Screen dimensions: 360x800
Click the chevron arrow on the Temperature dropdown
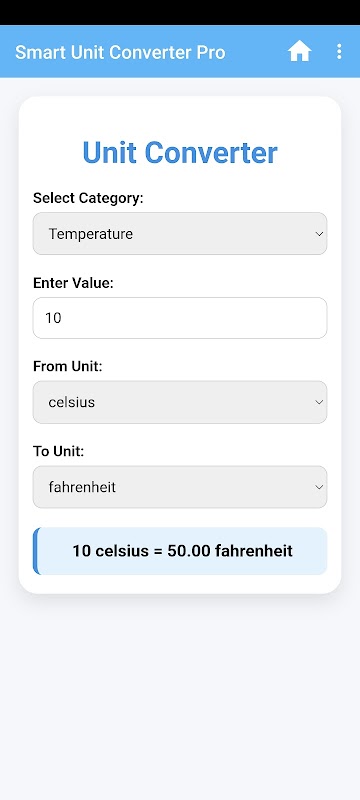319,234
